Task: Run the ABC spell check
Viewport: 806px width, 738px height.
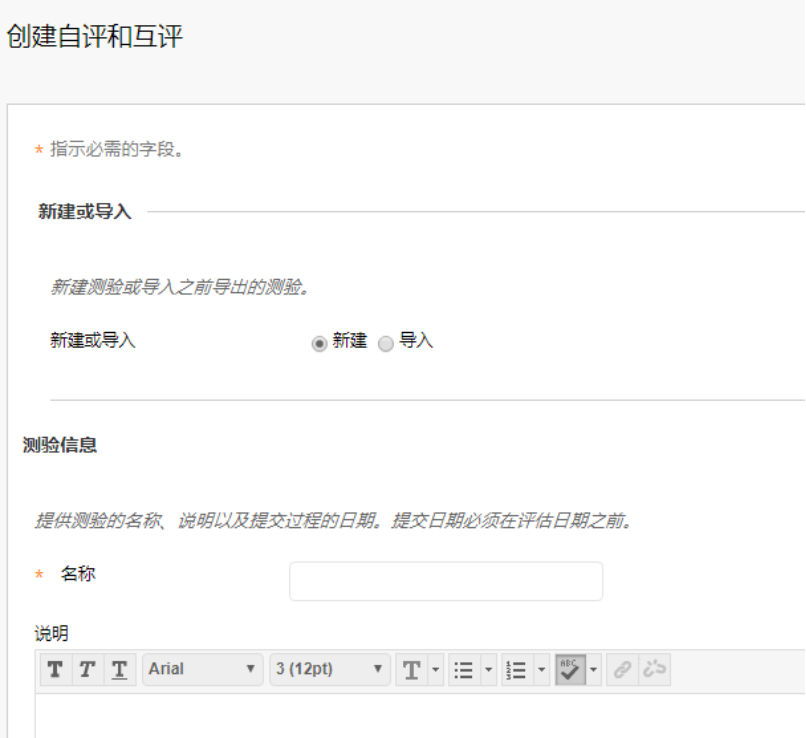Action: 570,669
